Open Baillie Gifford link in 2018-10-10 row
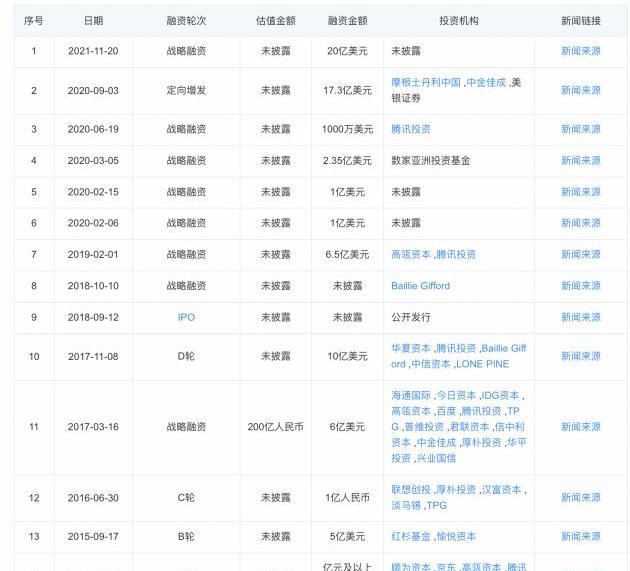630x571 pixels. click(421, 286)
